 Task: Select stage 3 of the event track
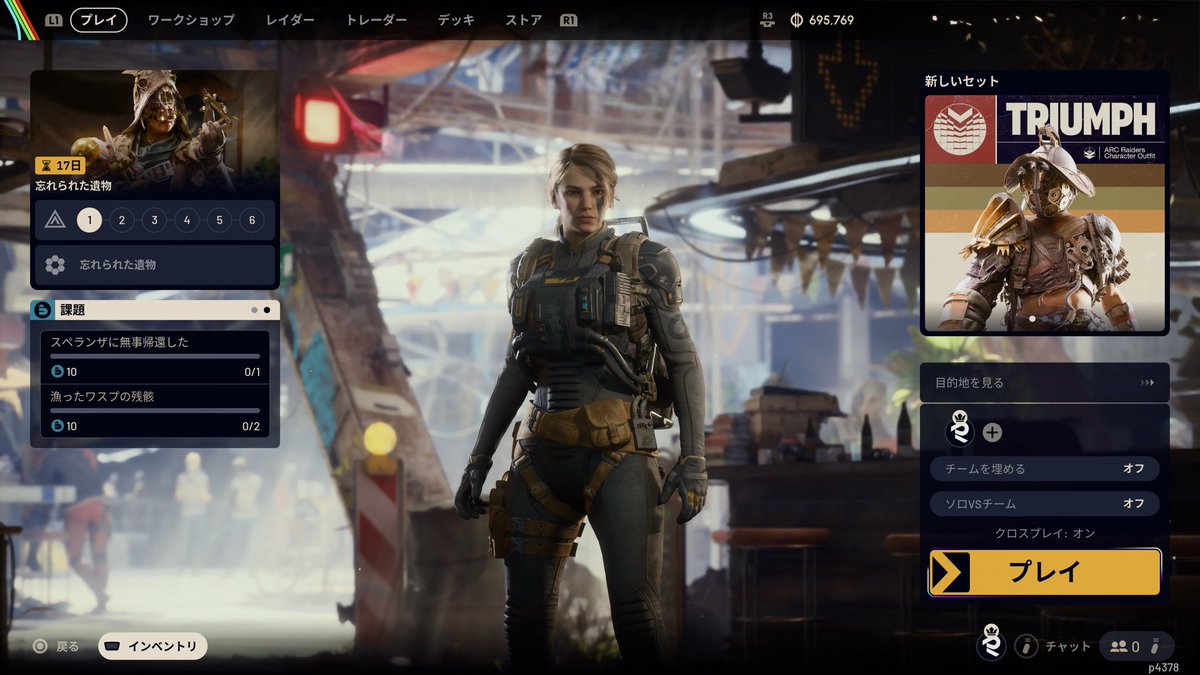point(154,220)
